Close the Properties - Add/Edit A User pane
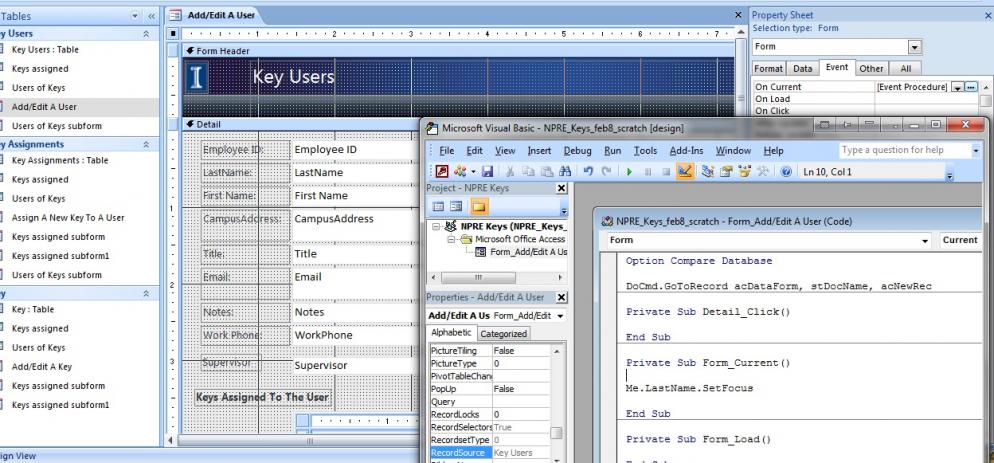 point(562,297)
